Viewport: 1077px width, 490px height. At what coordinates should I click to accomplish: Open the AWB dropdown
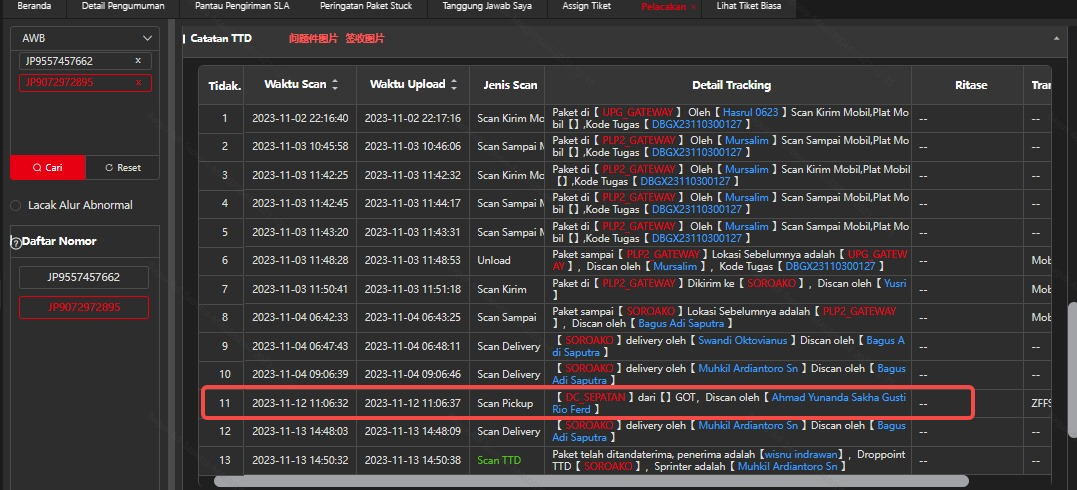click(x=87, y=38)
